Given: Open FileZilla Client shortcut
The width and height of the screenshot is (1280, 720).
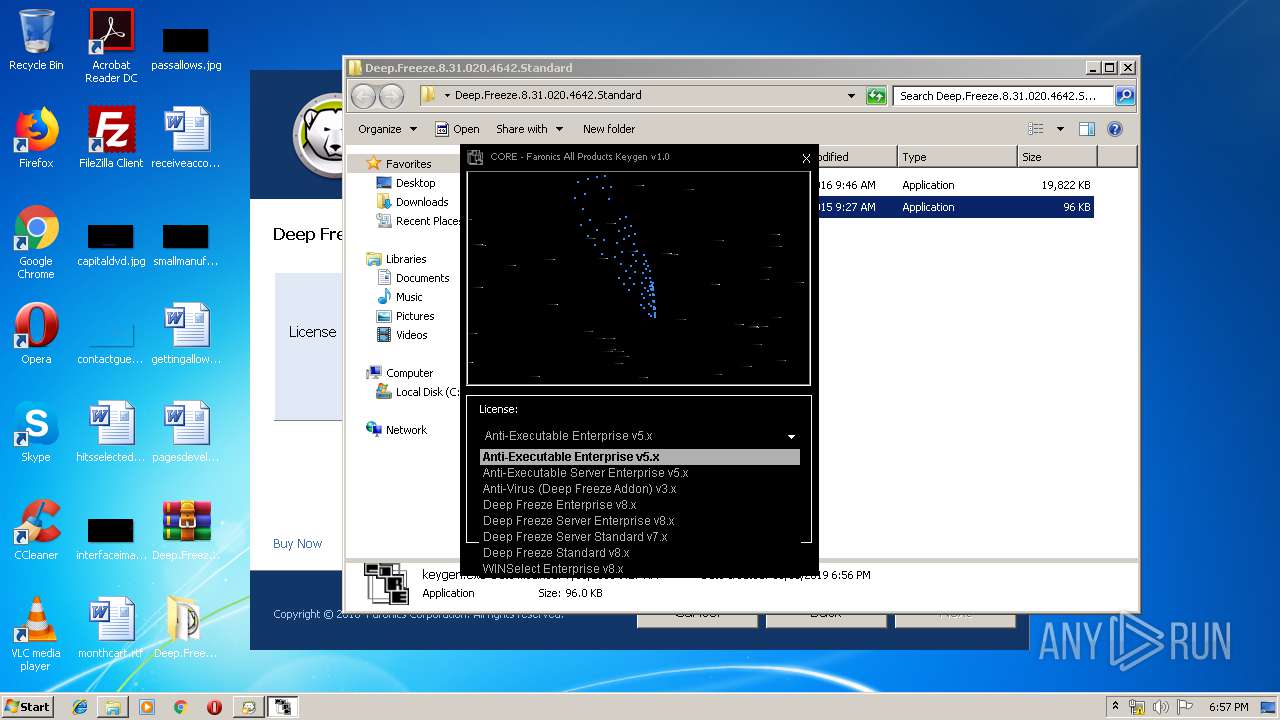Looking at the screenshot, I should (x=111, y=138).
